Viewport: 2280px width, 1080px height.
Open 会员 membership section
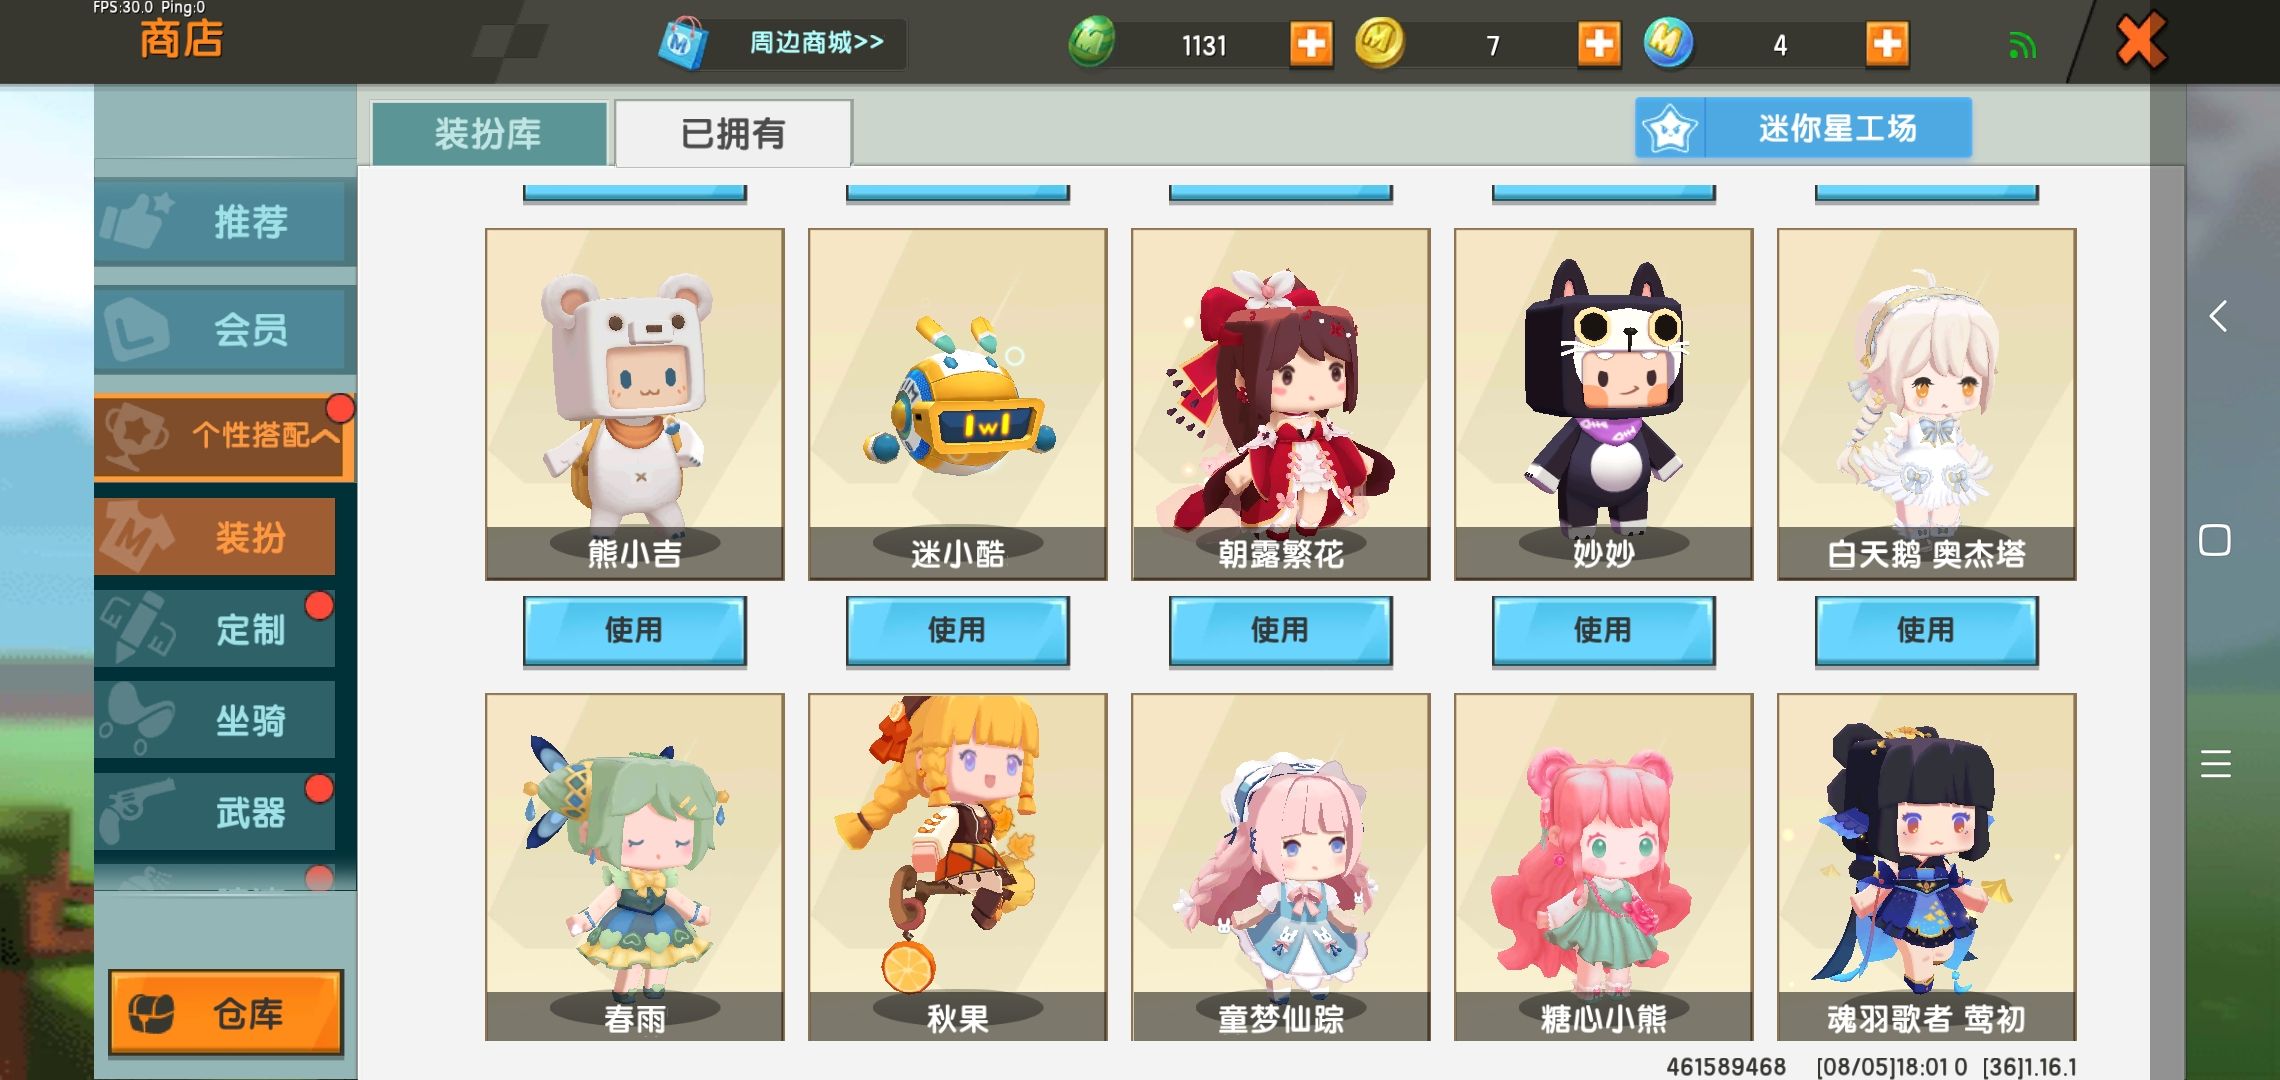224,329
